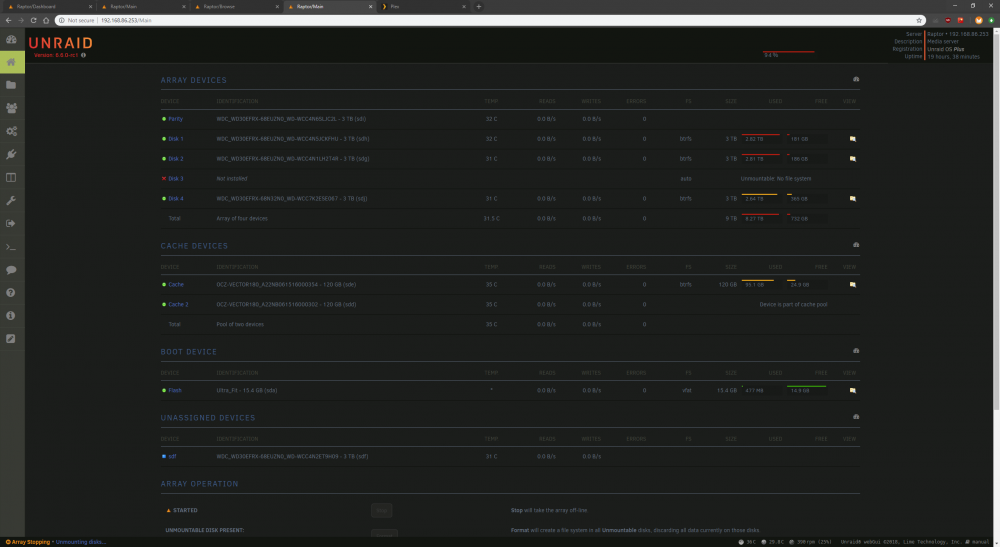Click Disk 1 used space bar 2.82 TB
The image size is (1000, 547).
tap(760, 138)
